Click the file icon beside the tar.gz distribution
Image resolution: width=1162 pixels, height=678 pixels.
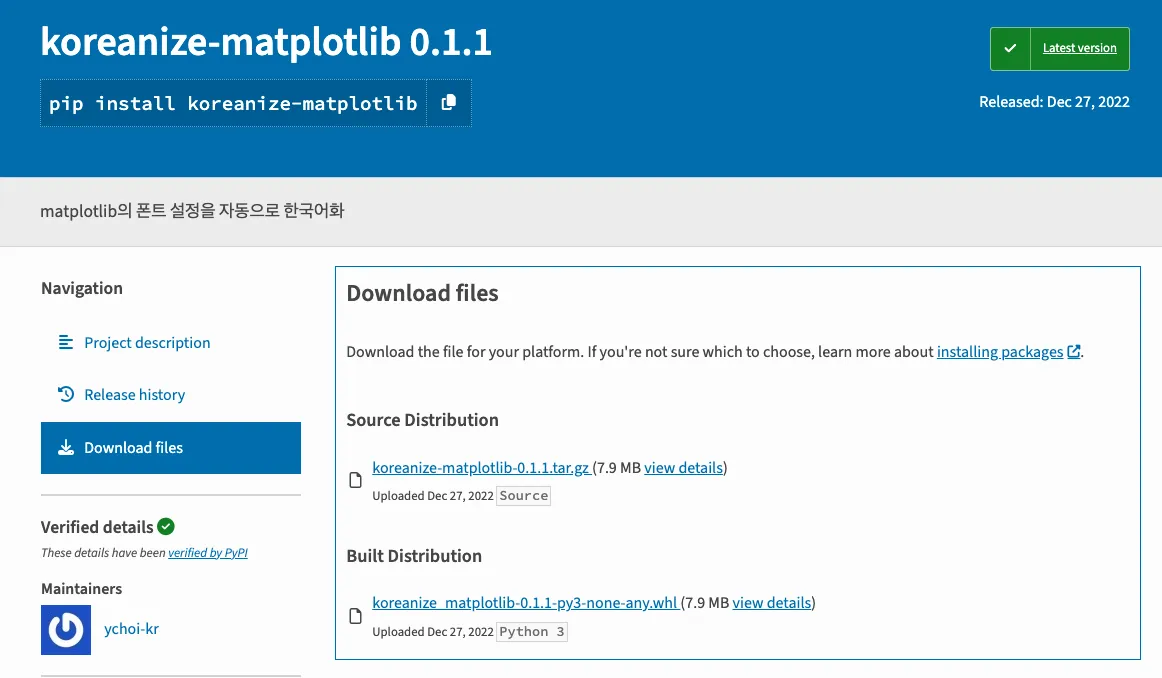[356, 480]
